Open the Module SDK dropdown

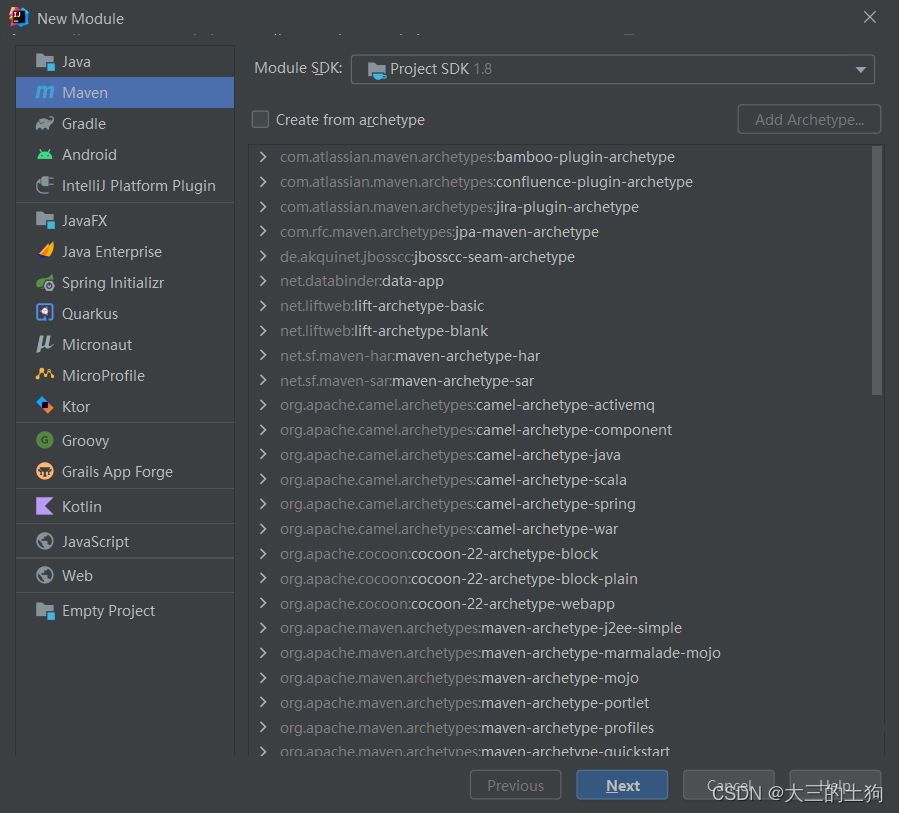(x=612, y=69)
